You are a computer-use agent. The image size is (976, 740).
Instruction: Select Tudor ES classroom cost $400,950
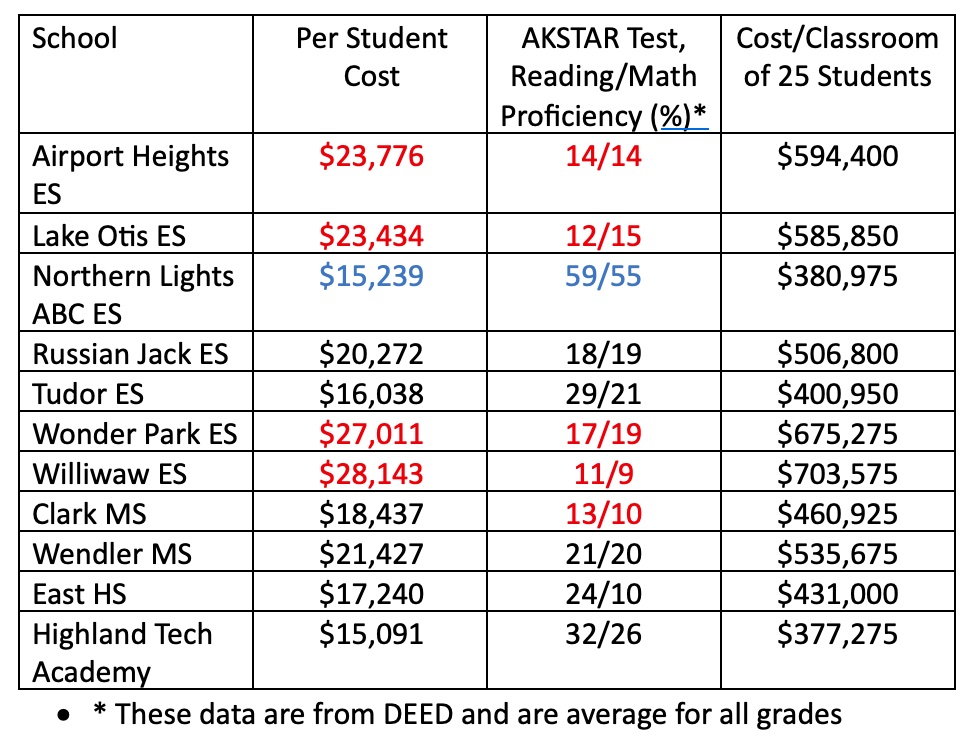tap(837, 393)
